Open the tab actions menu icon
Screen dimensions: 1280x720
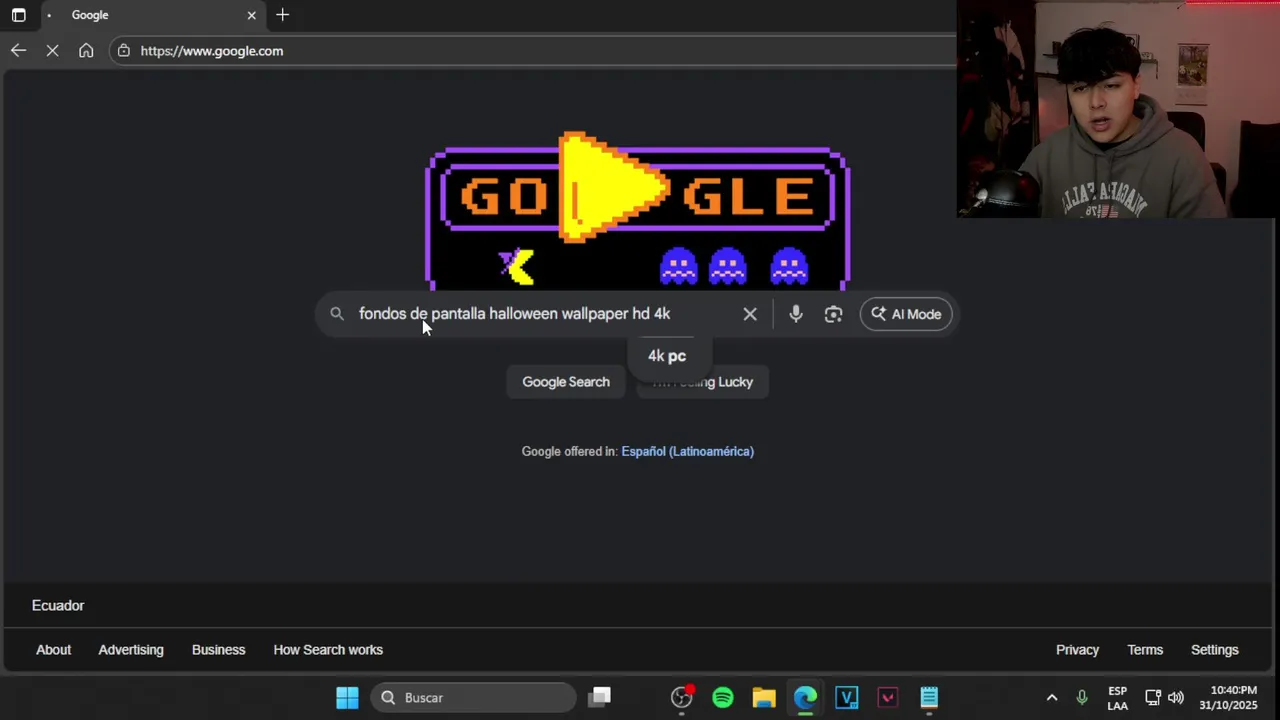pyautogui.click(x=18, y=15)
